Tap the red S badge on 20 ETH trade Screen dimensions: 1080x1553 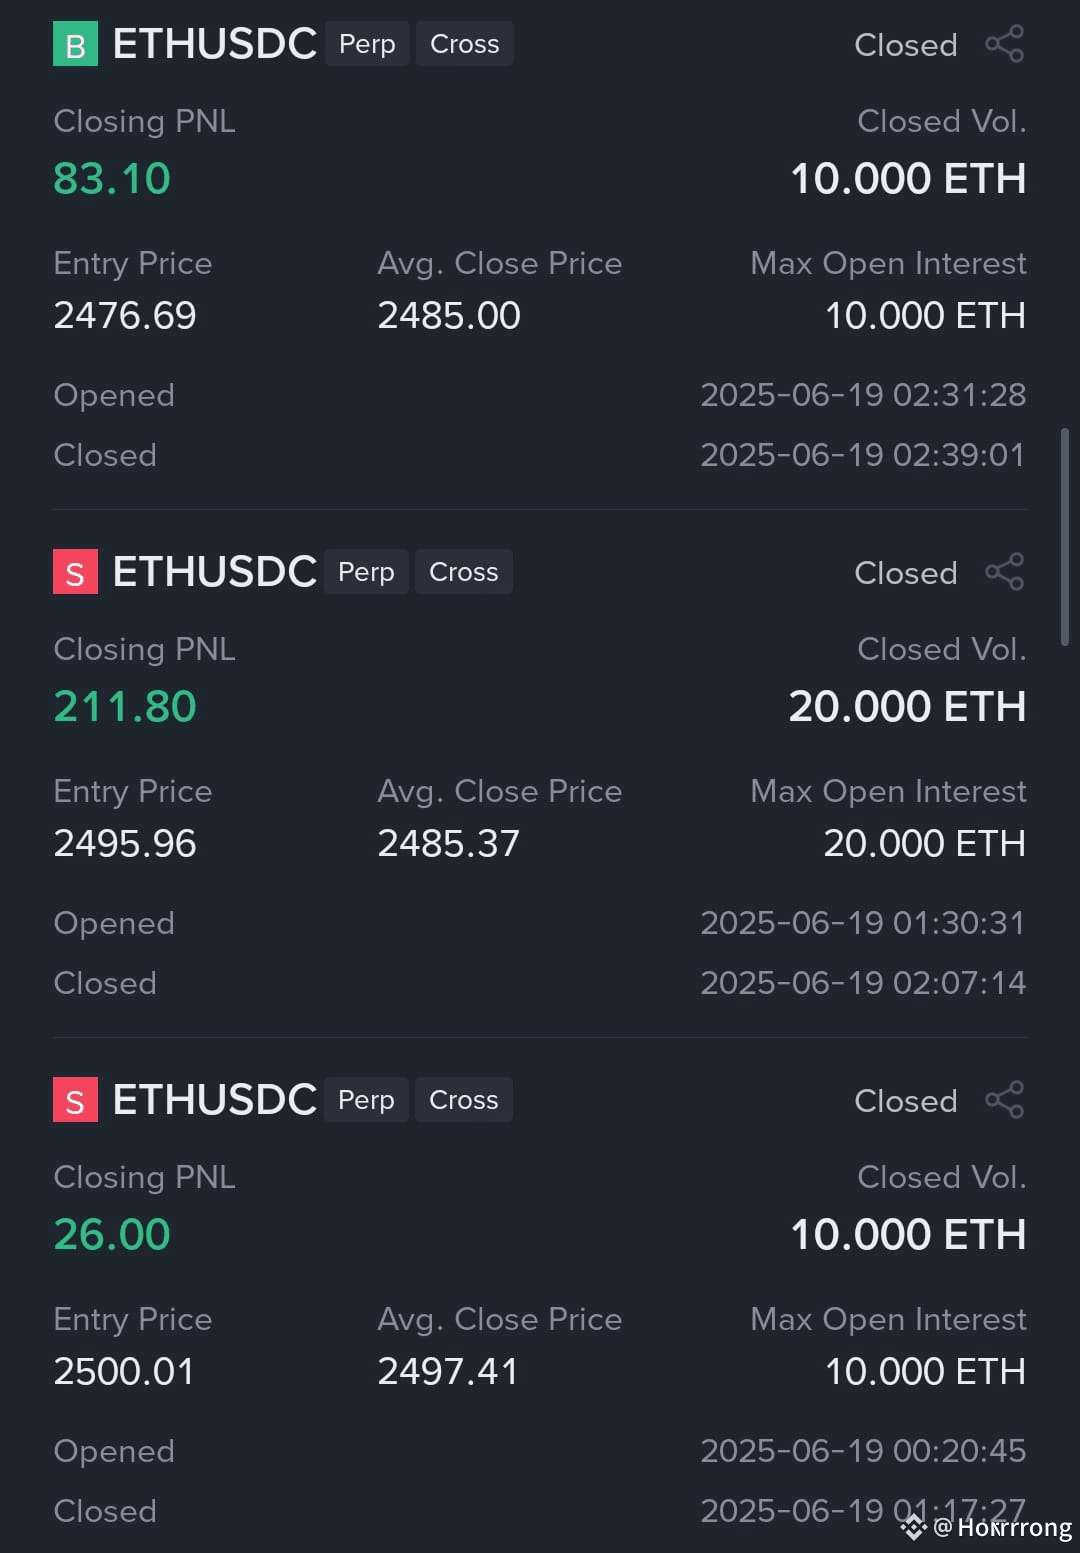pos(75,572)
